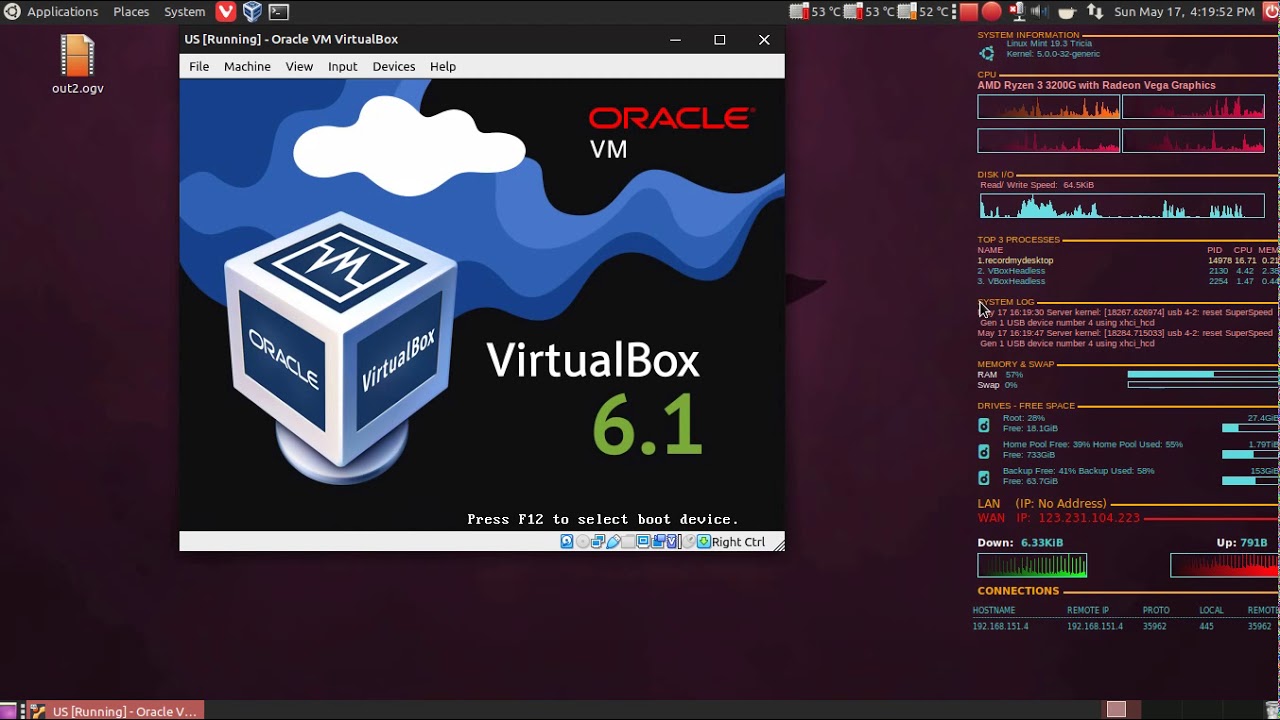Click the red square stop recording icon
The height and width of the screenshot is (720, 1280).
[x=969, y=12]
